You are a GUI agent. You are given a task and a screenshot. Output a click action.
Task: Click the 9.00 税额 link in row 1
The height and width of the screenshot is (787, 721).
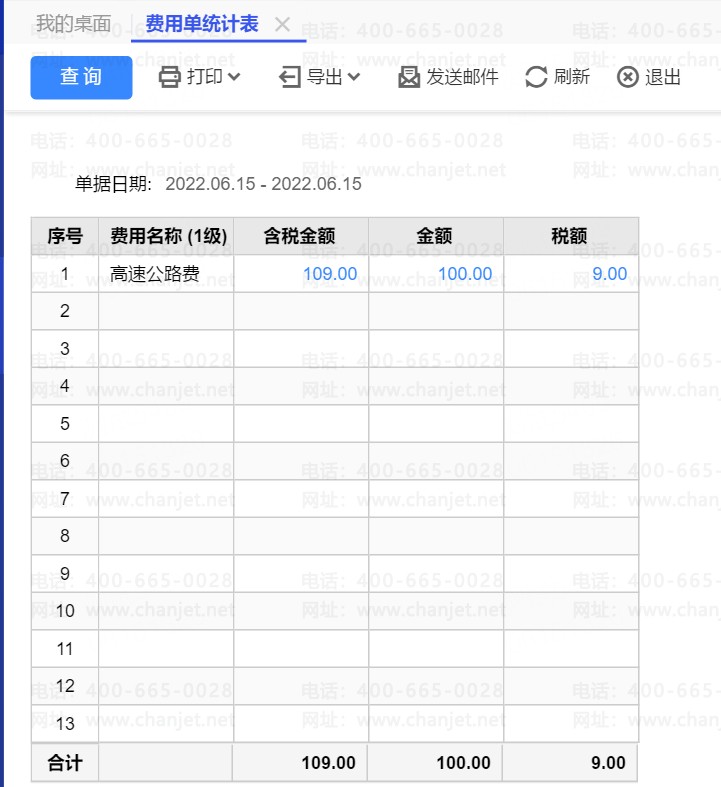[609, 274]
